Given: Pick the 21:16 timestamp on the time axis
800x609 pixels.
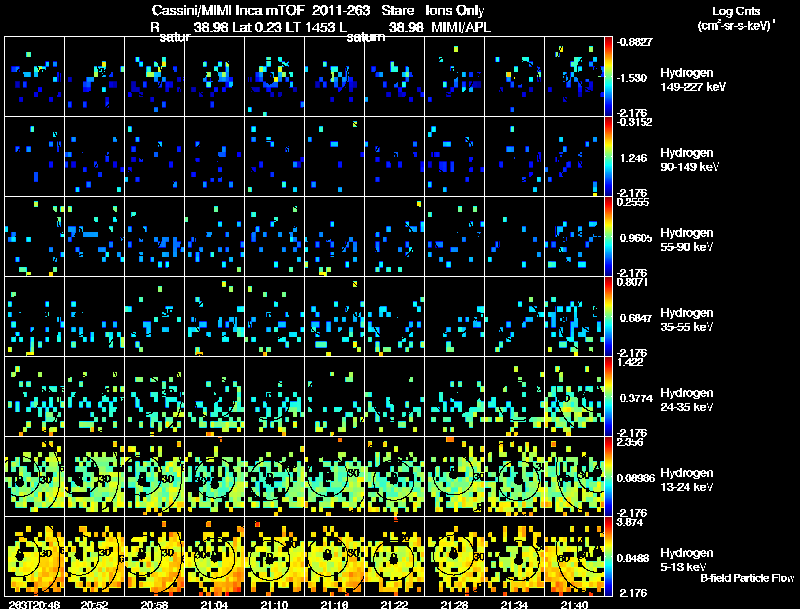Looking at the screenshot, I should pyautogui.click(x=335, y=604).
